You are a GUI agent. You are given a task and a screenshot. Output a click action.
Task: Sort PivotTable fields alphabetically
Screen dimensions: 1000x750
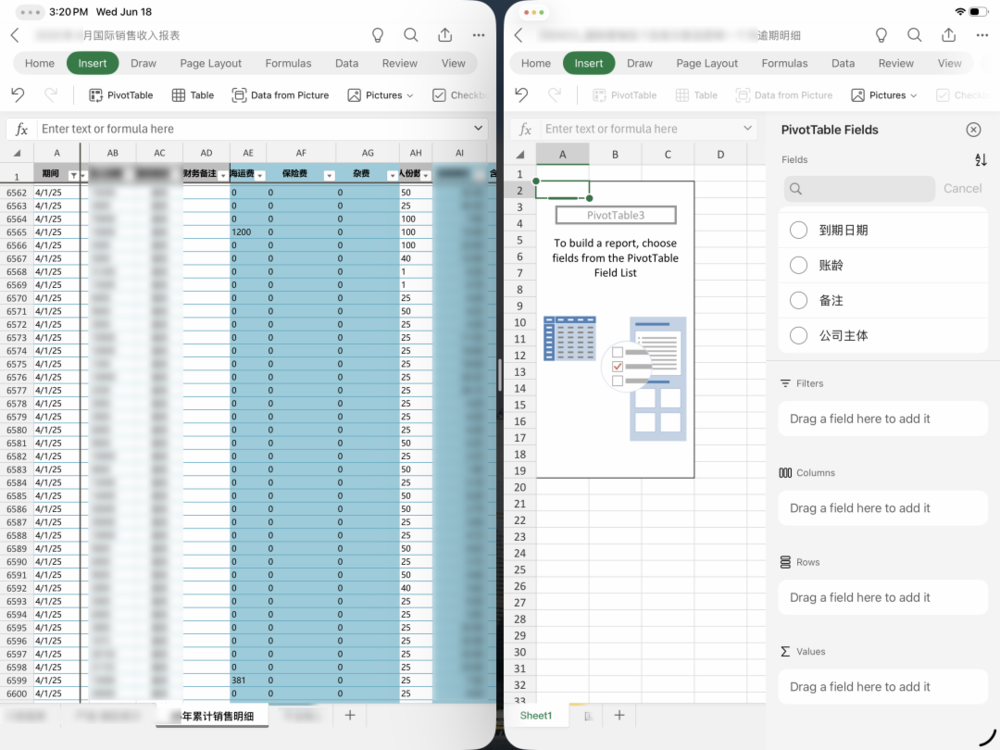[x=980, y=160]
